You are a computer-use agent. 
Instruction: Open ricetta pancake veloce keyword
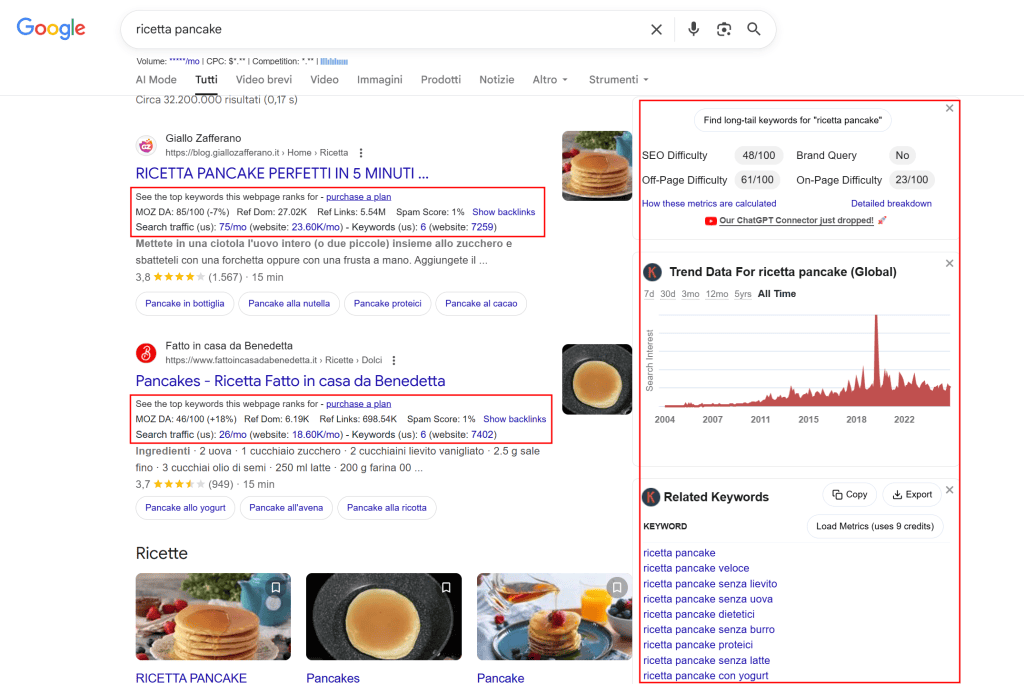coord(696,568)
